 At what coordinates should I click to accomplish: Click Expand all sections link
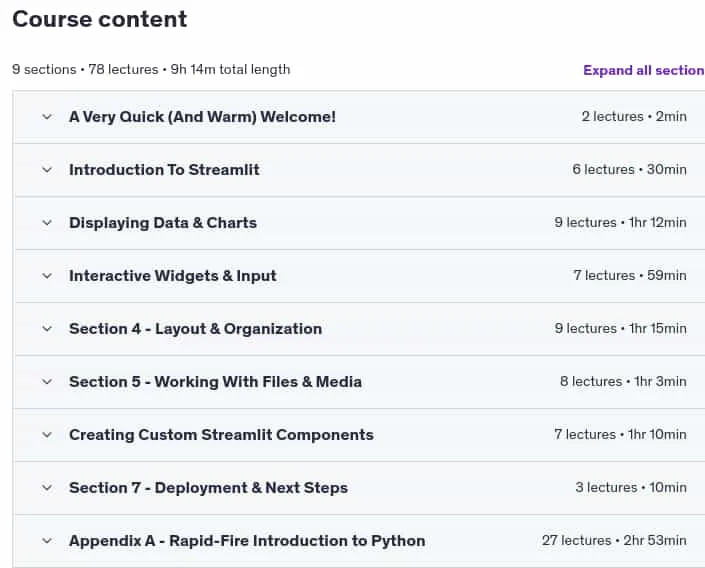pyautogui.click(x=644, y=70)
